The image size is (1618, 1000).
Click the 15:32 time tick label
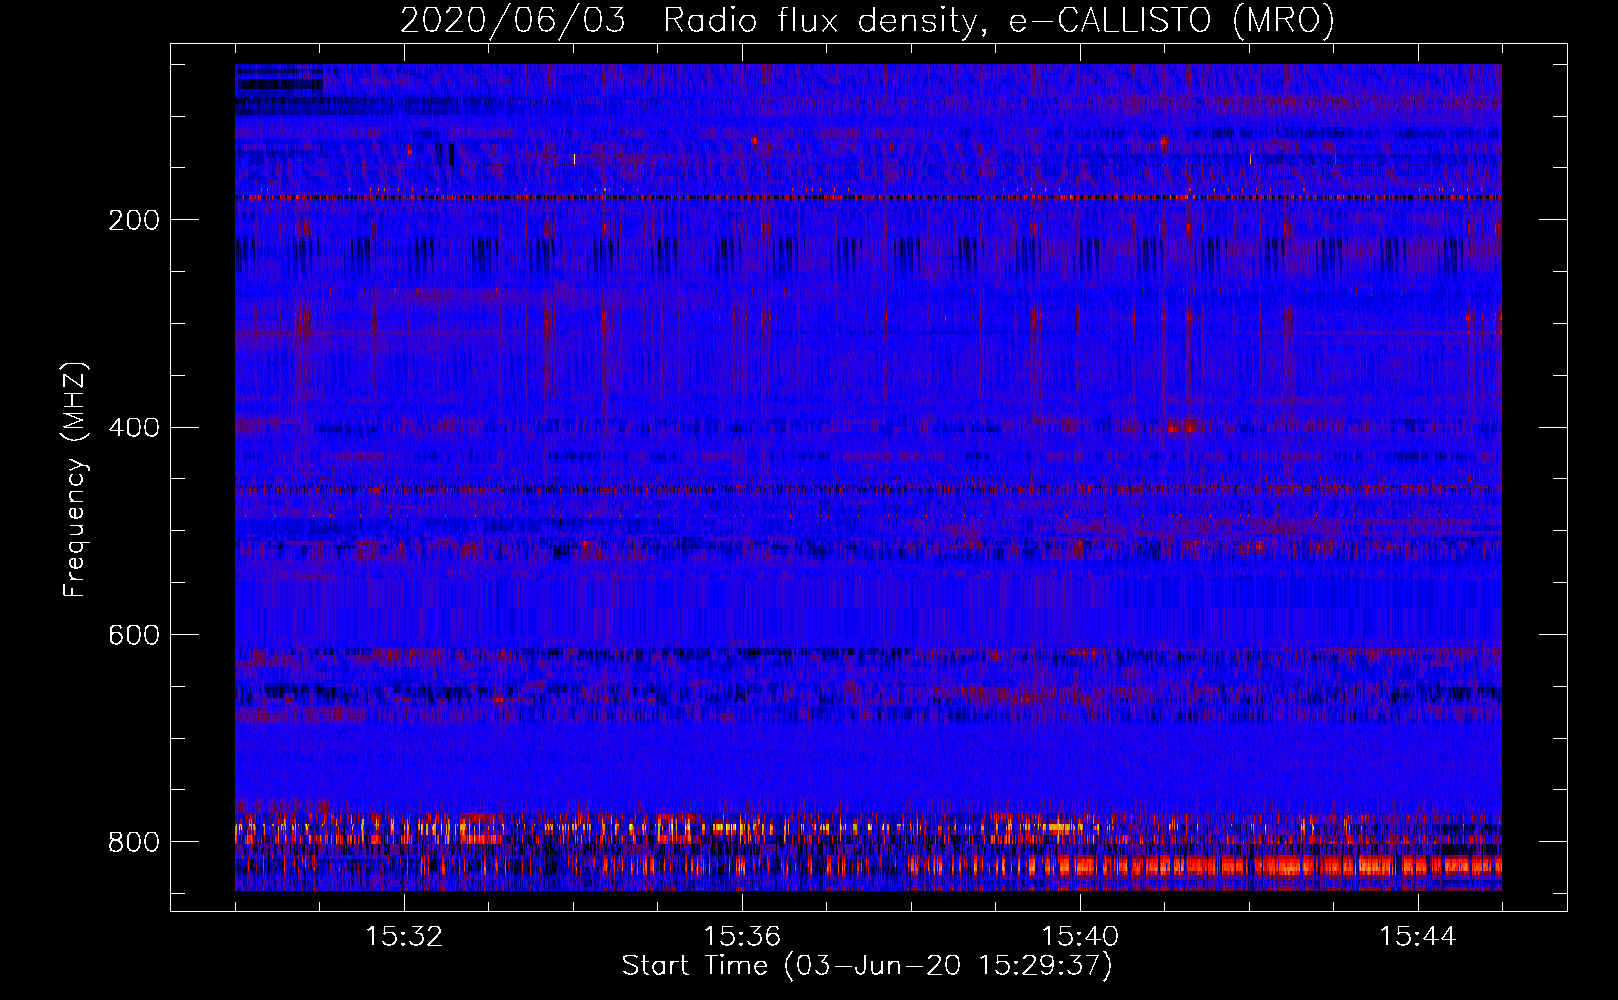(404, 937)
